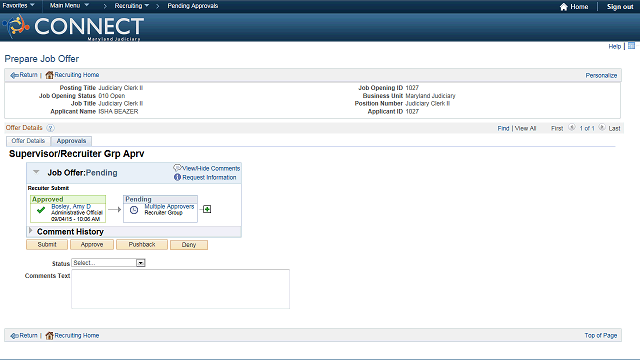This screenshot has height=360, width=640.
Task: Go to Pending Approvals breadcrumb
Action: pos(193,6)
